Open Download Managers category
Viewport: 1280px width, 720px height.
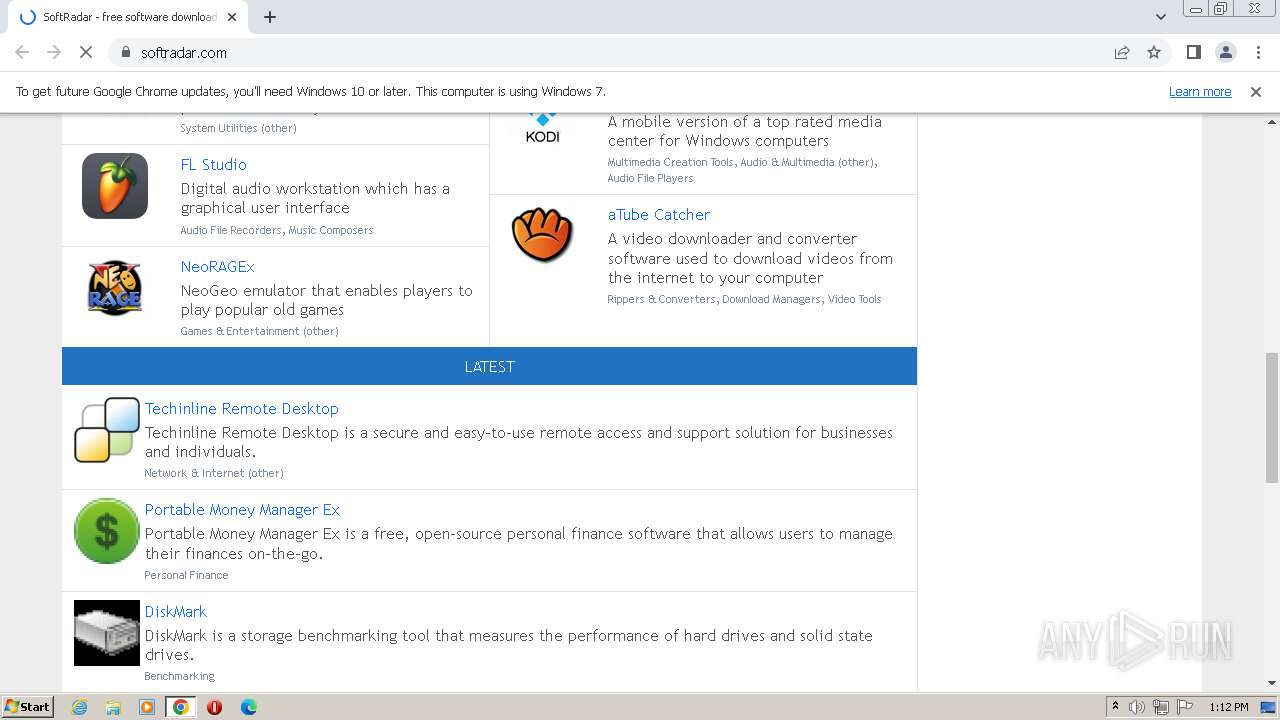click(x=771, y=299)
